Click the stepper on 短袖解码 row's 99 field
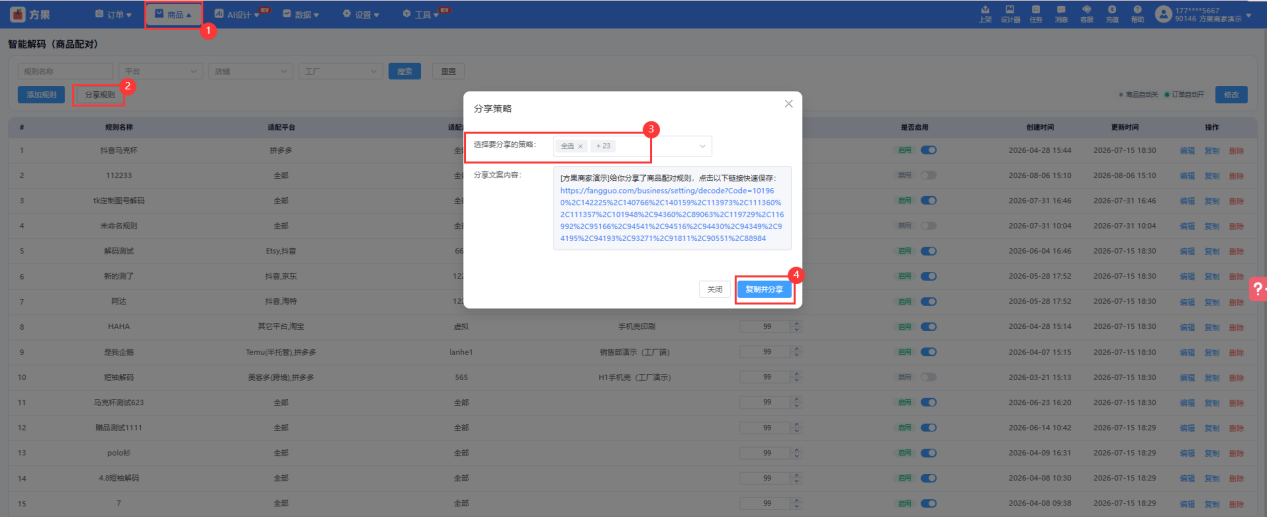 tap(795, 377)
